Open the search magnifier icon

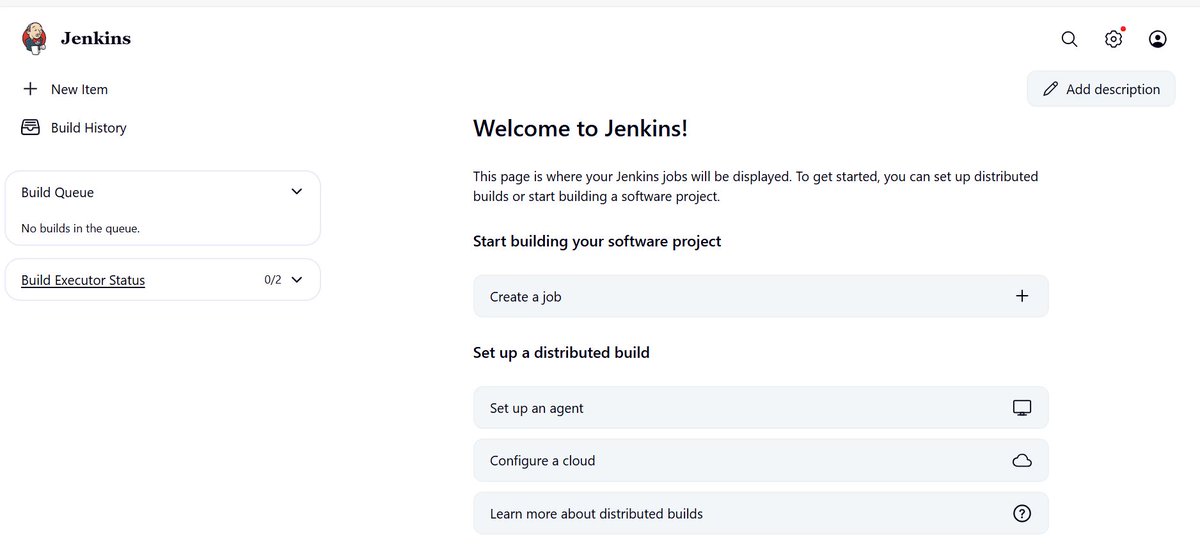pyautogui.click(x=1069, y=39)
